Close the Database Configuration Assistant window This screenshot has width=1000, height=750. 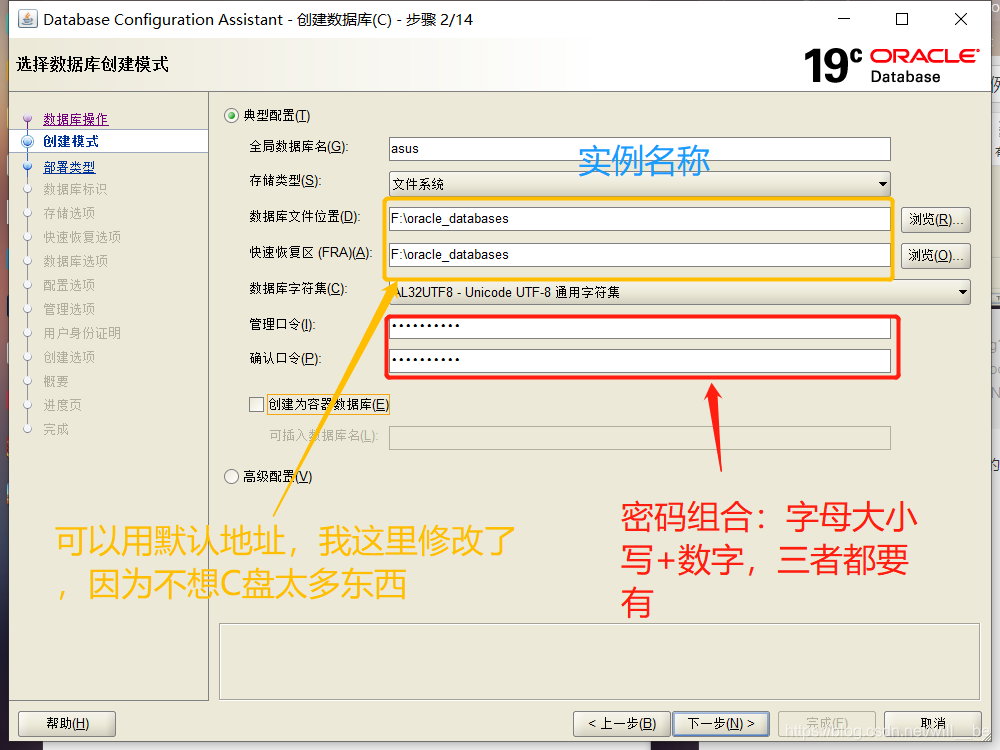(x=960, y=19)
